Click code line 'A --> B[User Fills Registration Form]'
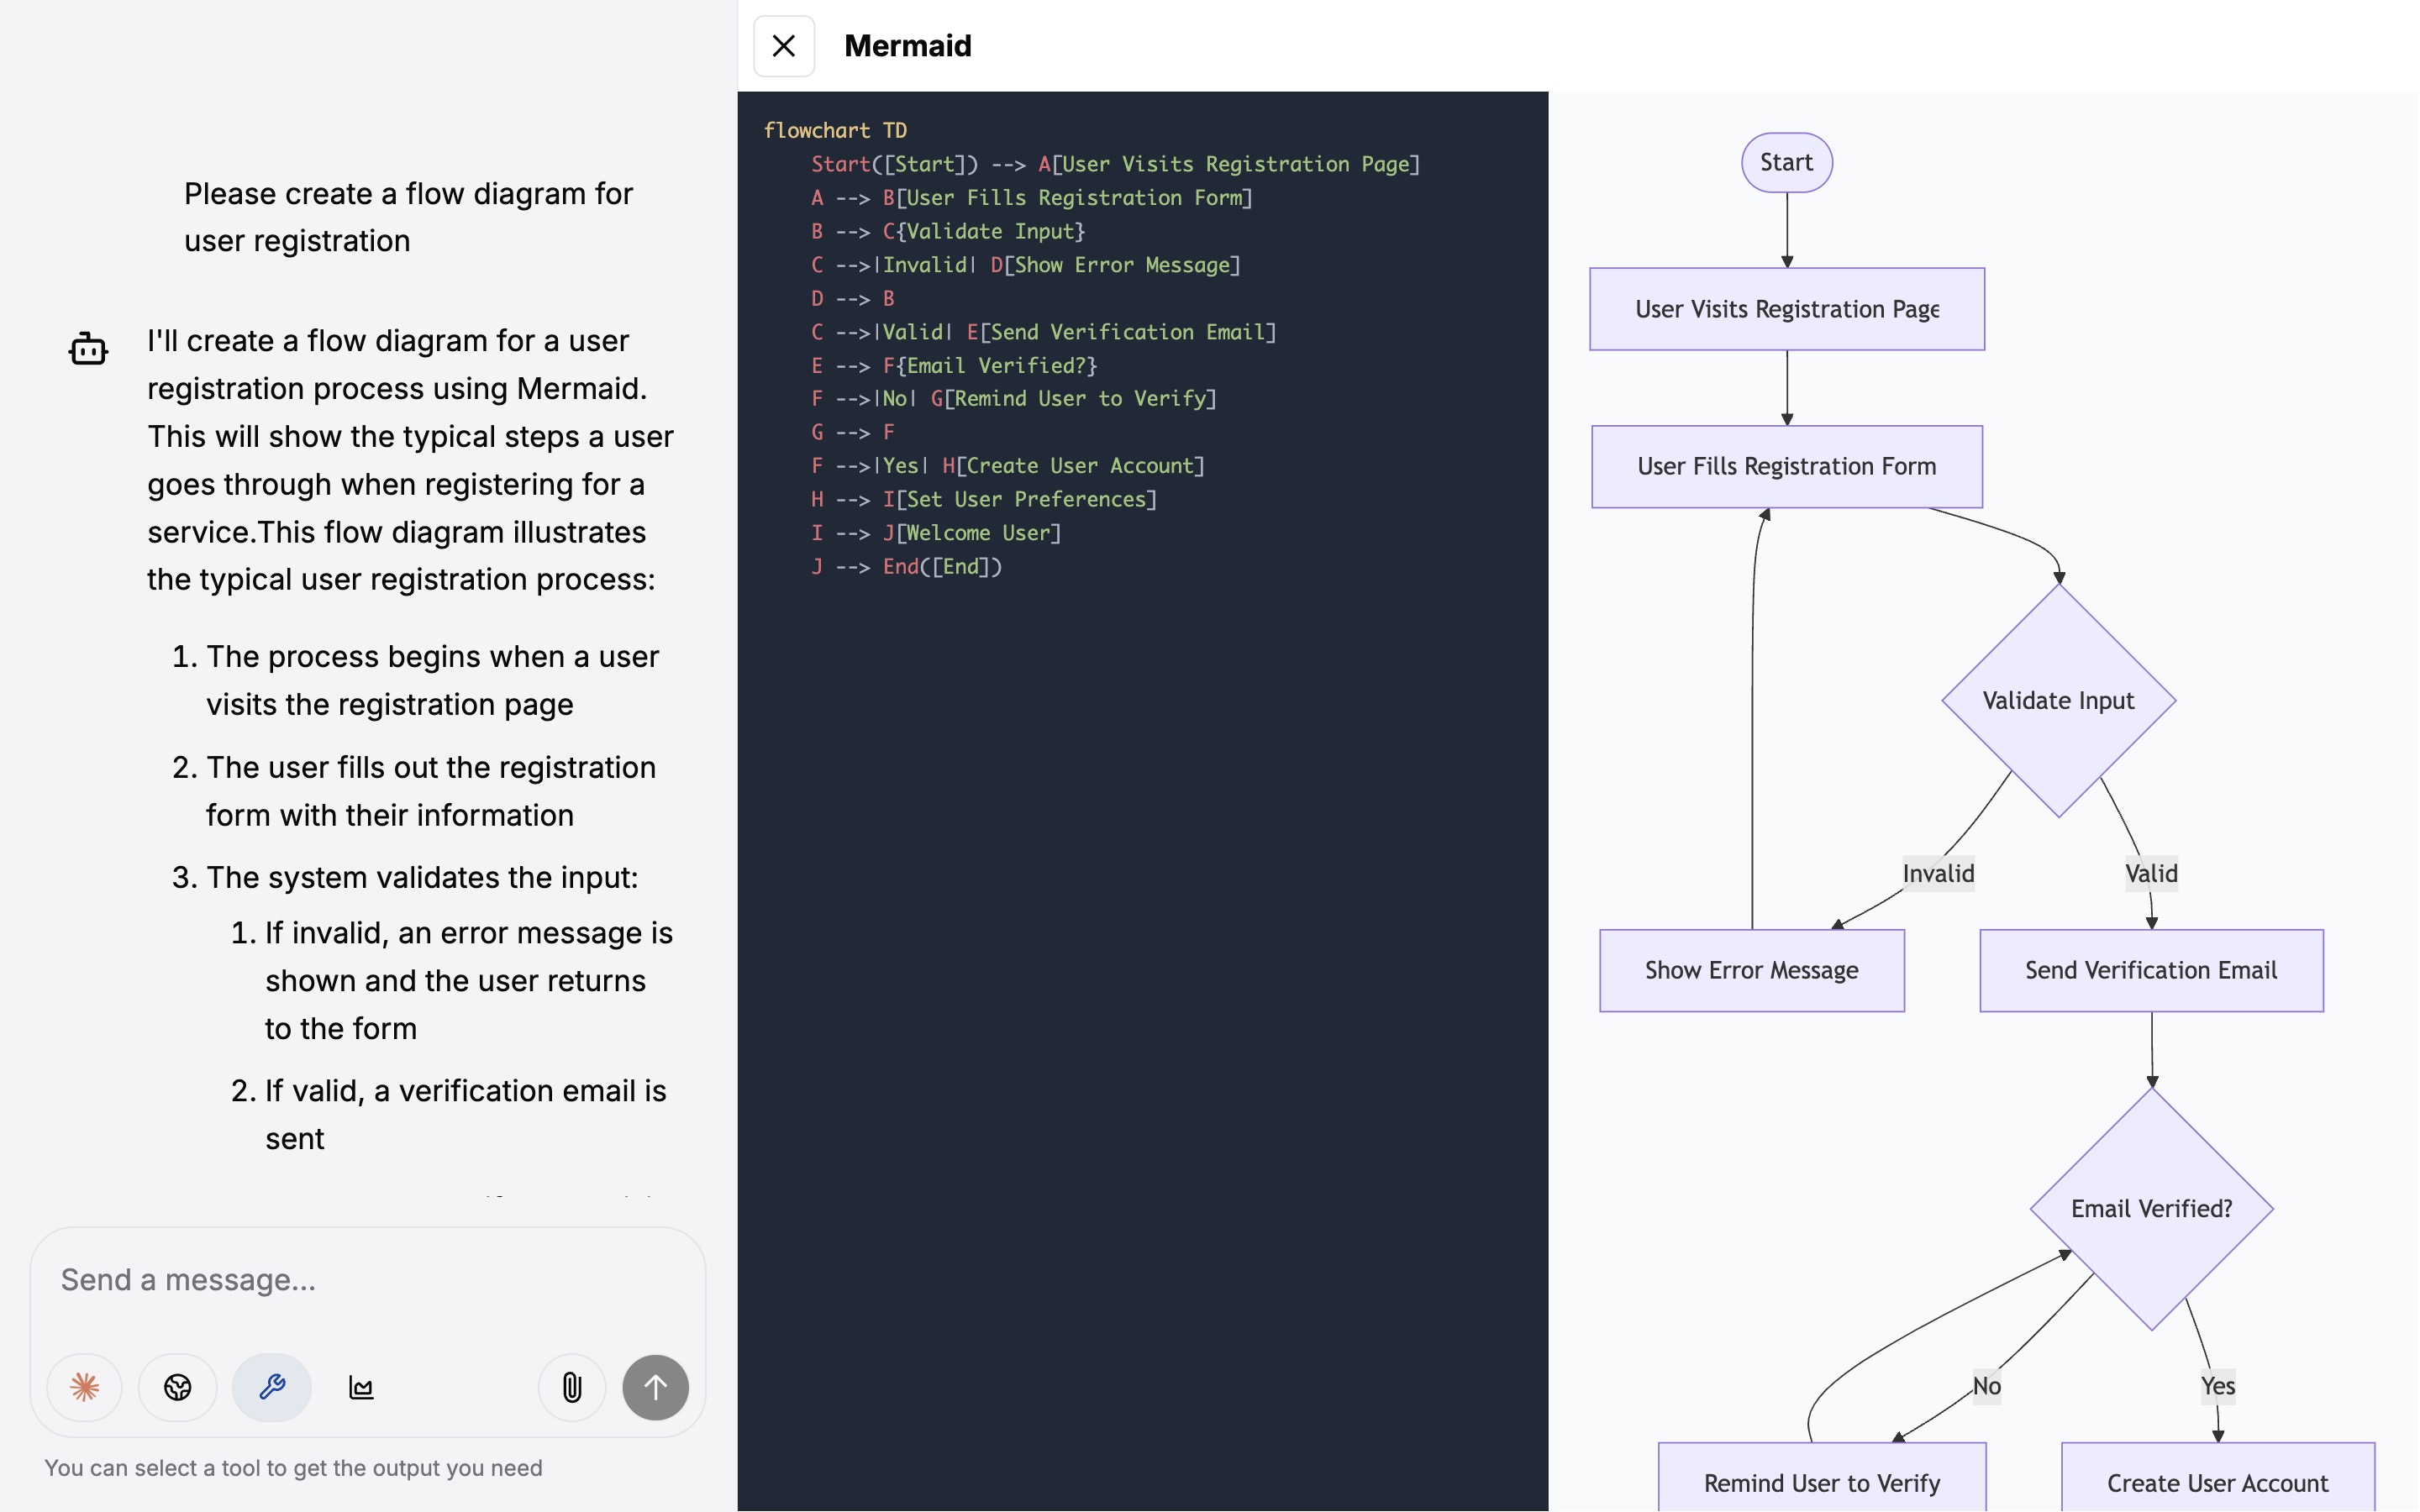The height and width of the screenshot is (1512, 2420). [1032, 198]
